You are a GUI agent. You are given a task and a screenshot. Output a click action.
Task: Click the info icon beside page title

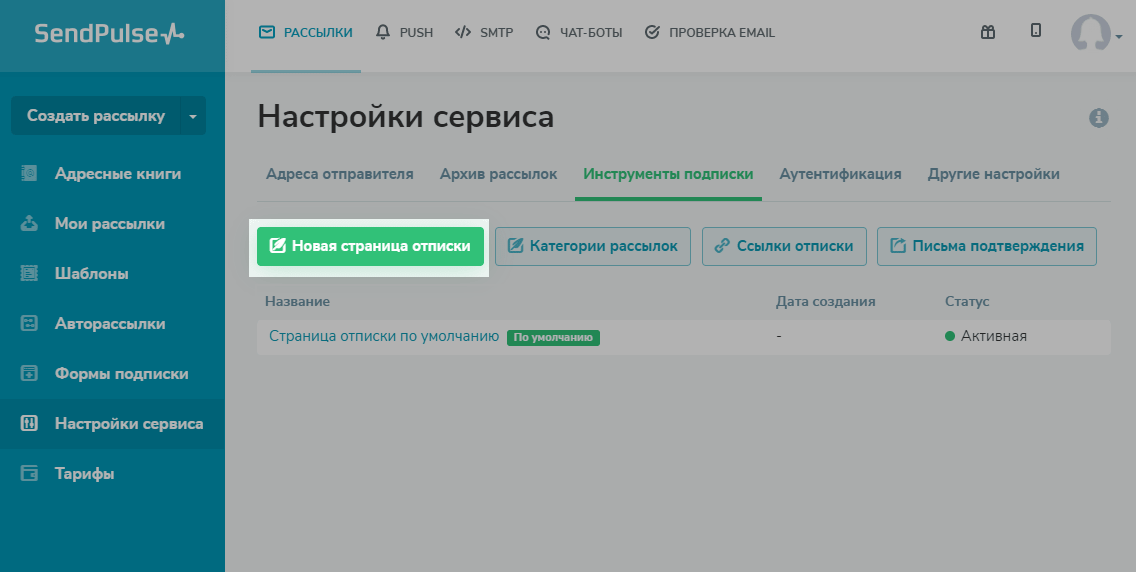click(1098, 118)
